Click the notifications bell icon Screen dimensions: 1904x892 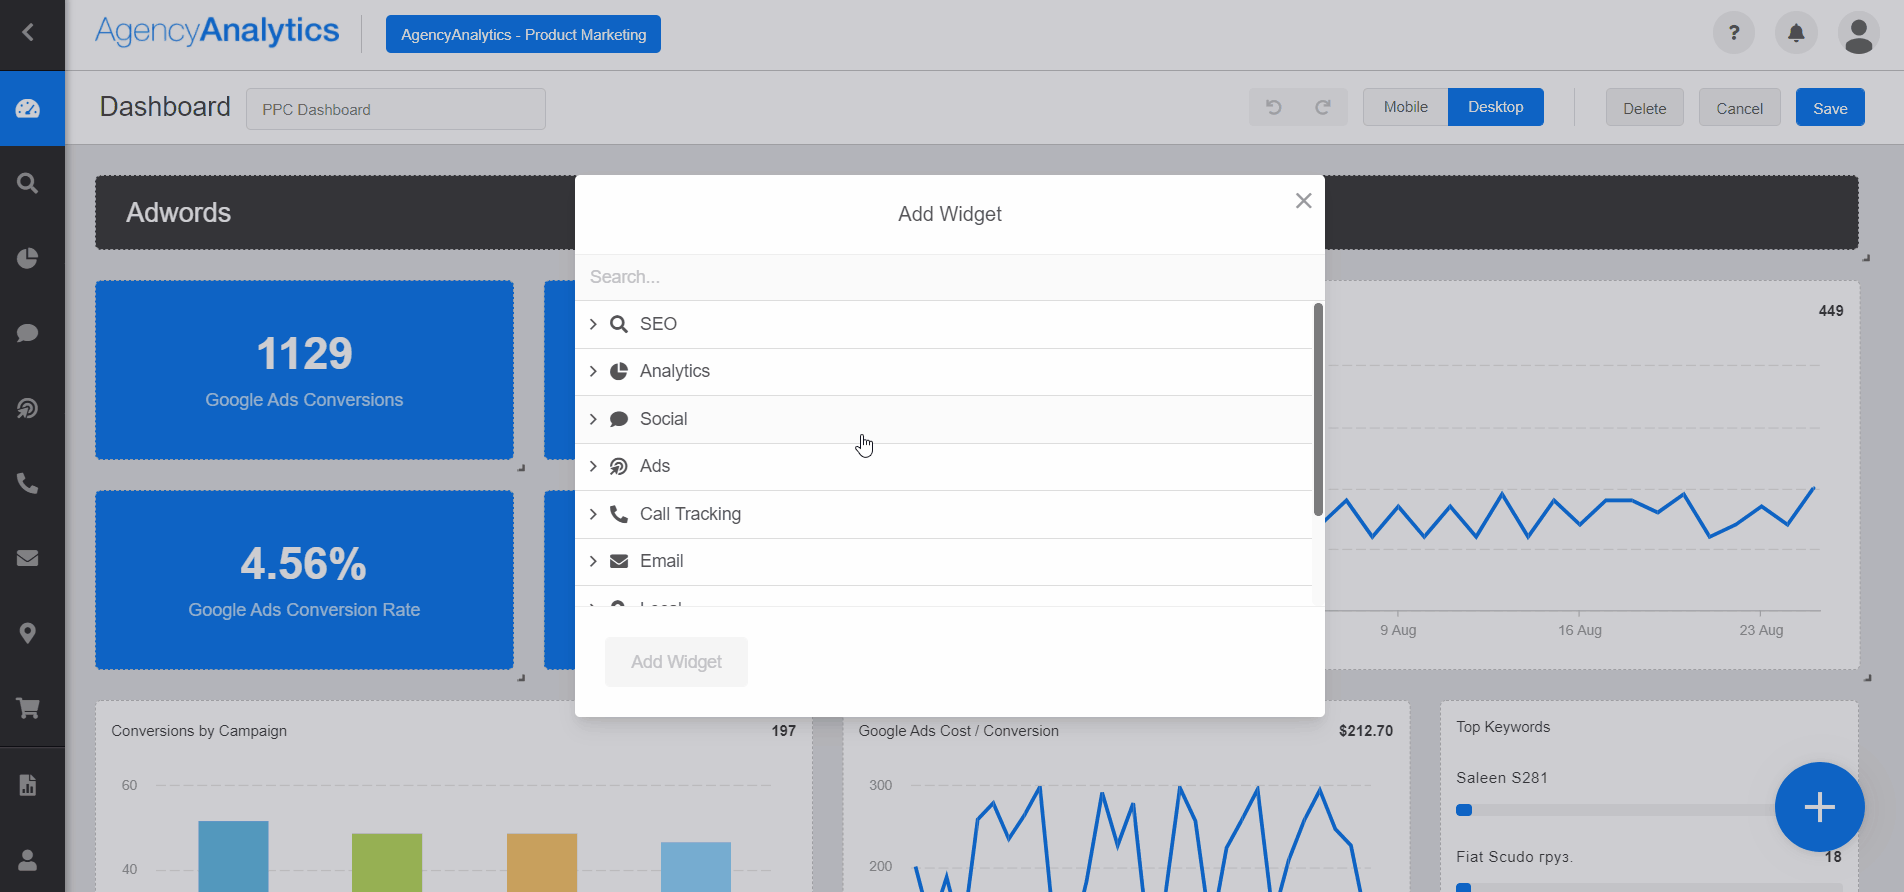[1796, 34]
